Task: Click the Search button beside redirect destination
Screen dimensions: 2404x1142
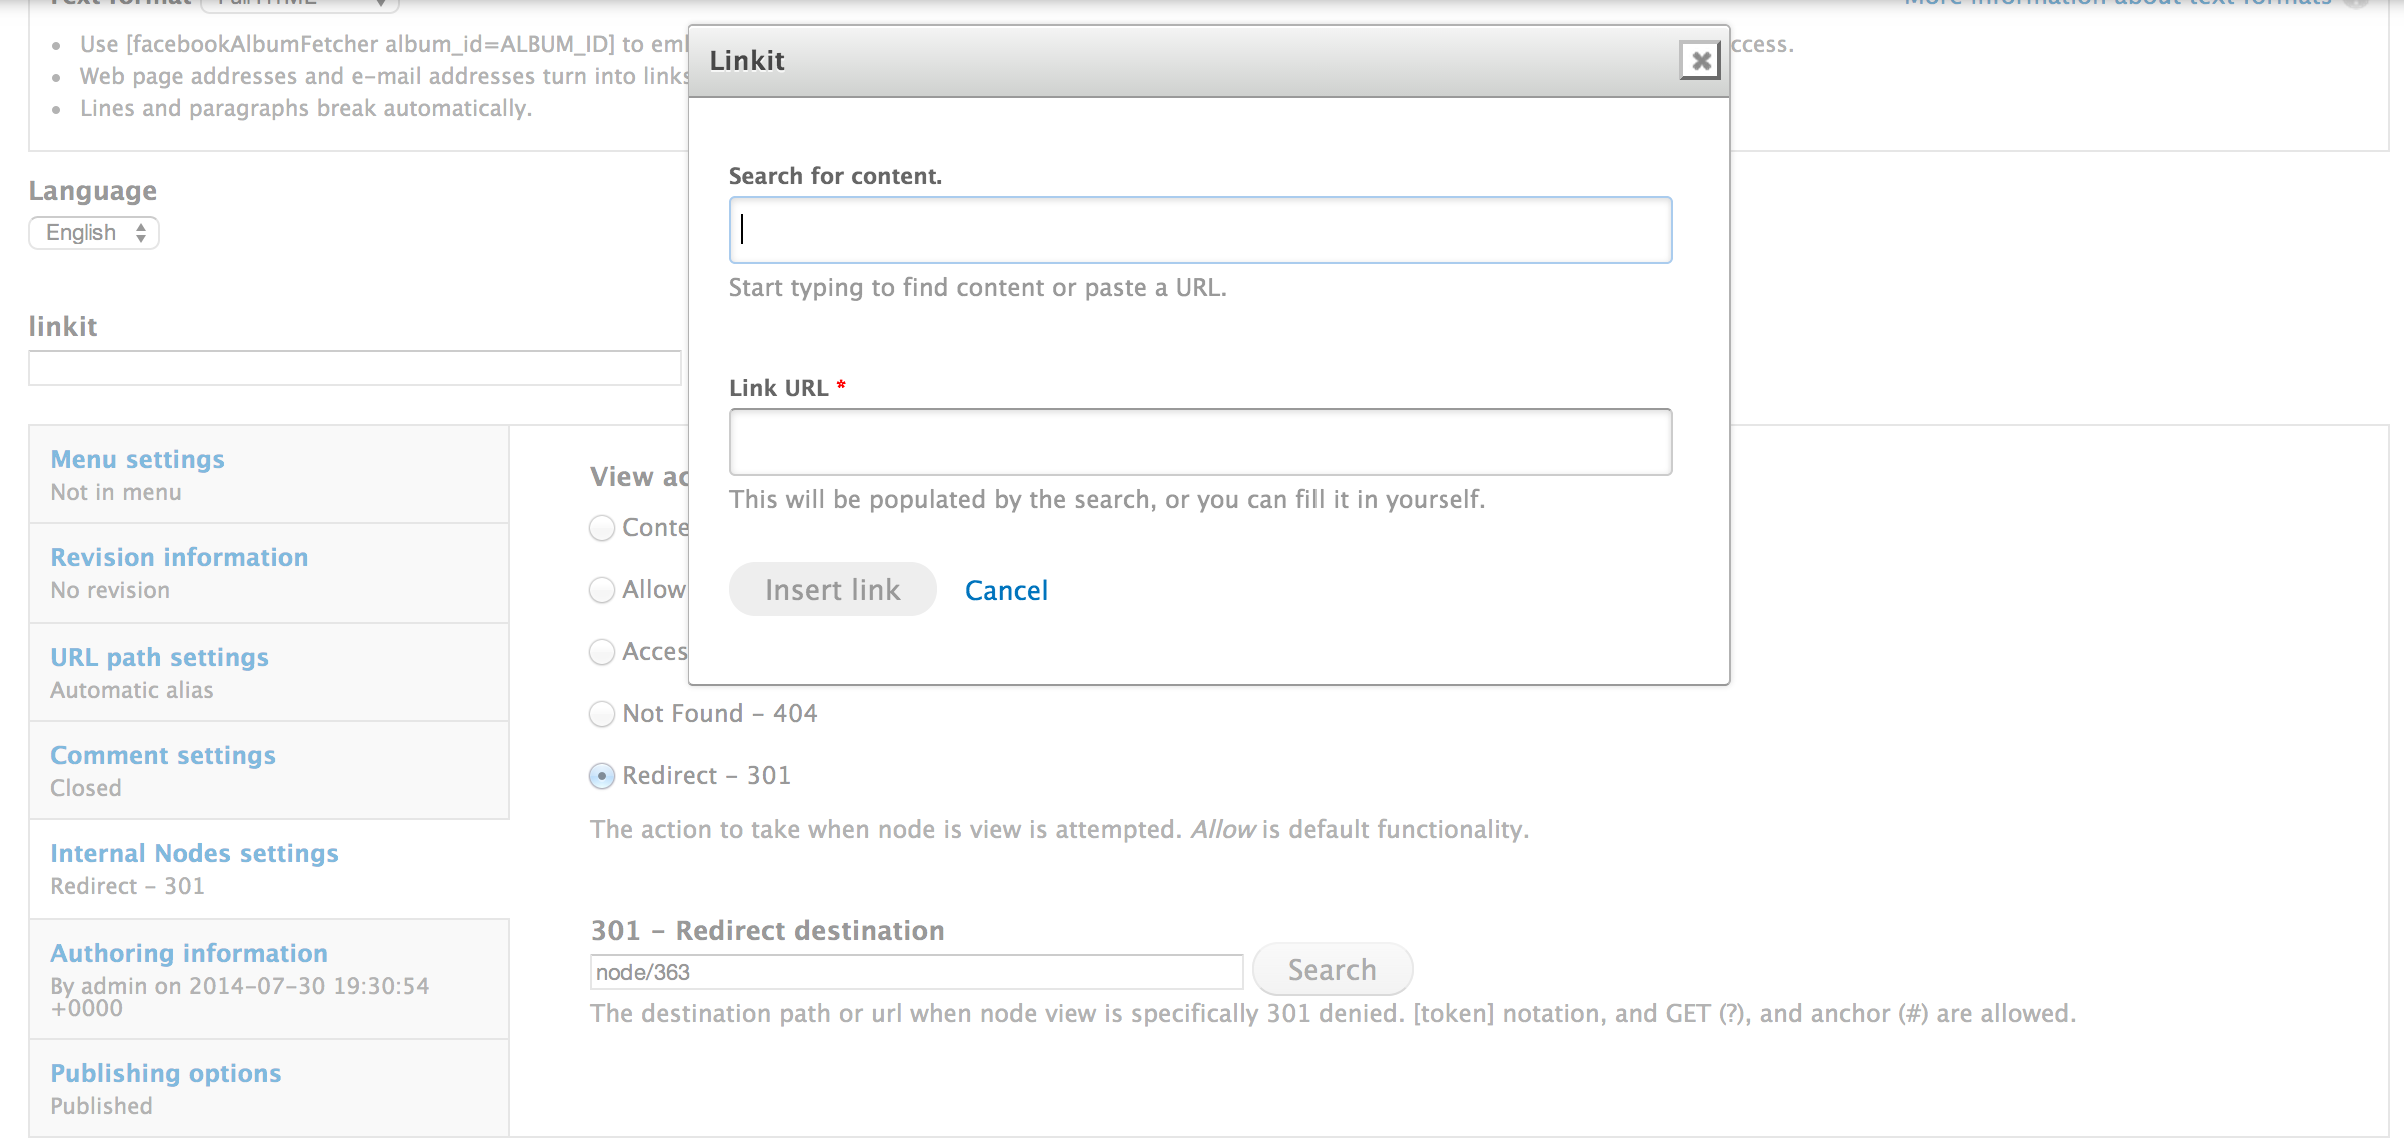Action: pos(1332,970)
